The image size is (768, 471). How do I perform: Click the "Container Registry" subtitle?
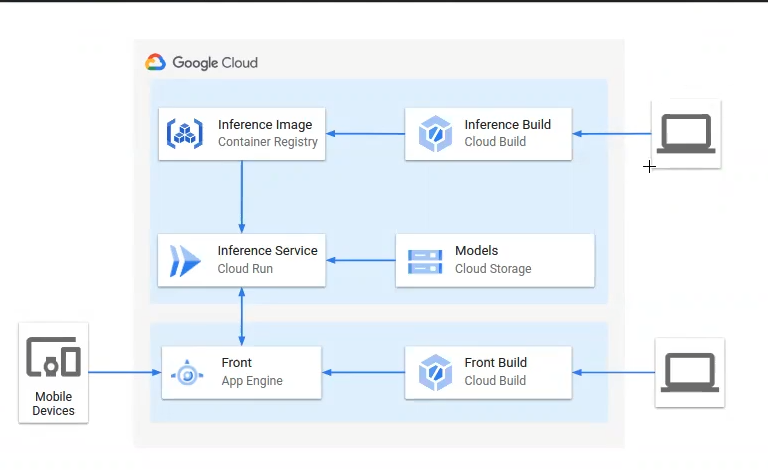(x=268, y=141)
